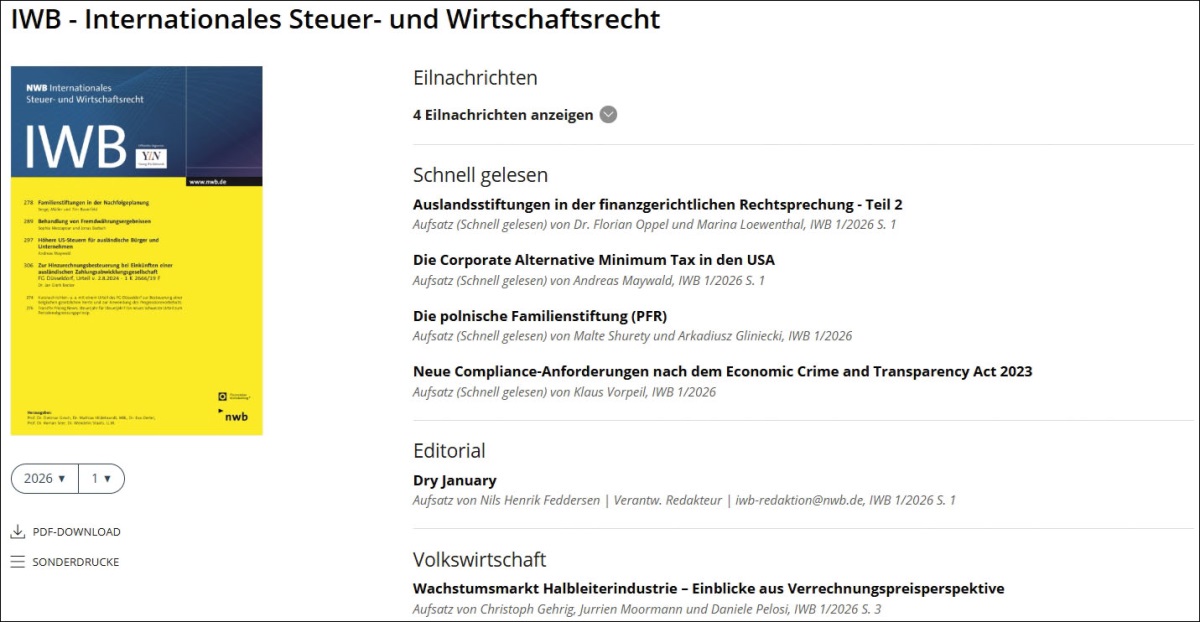Open Wachstumsmarkt Halbleiterindustrie article
The image size is (1200, 622).
[708, 588]
